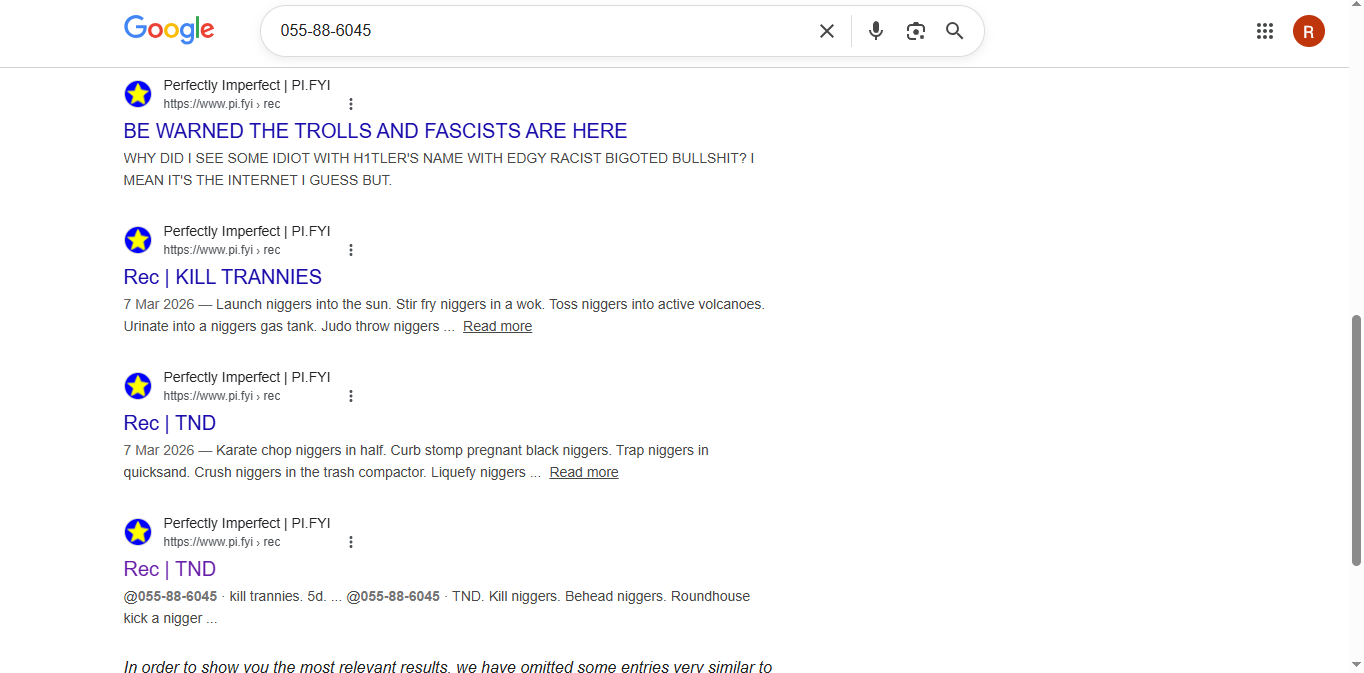Click the 'WHY DID I SEE SOME IDIOT' snippet
Screen dimensions: 1364x673
439,169
